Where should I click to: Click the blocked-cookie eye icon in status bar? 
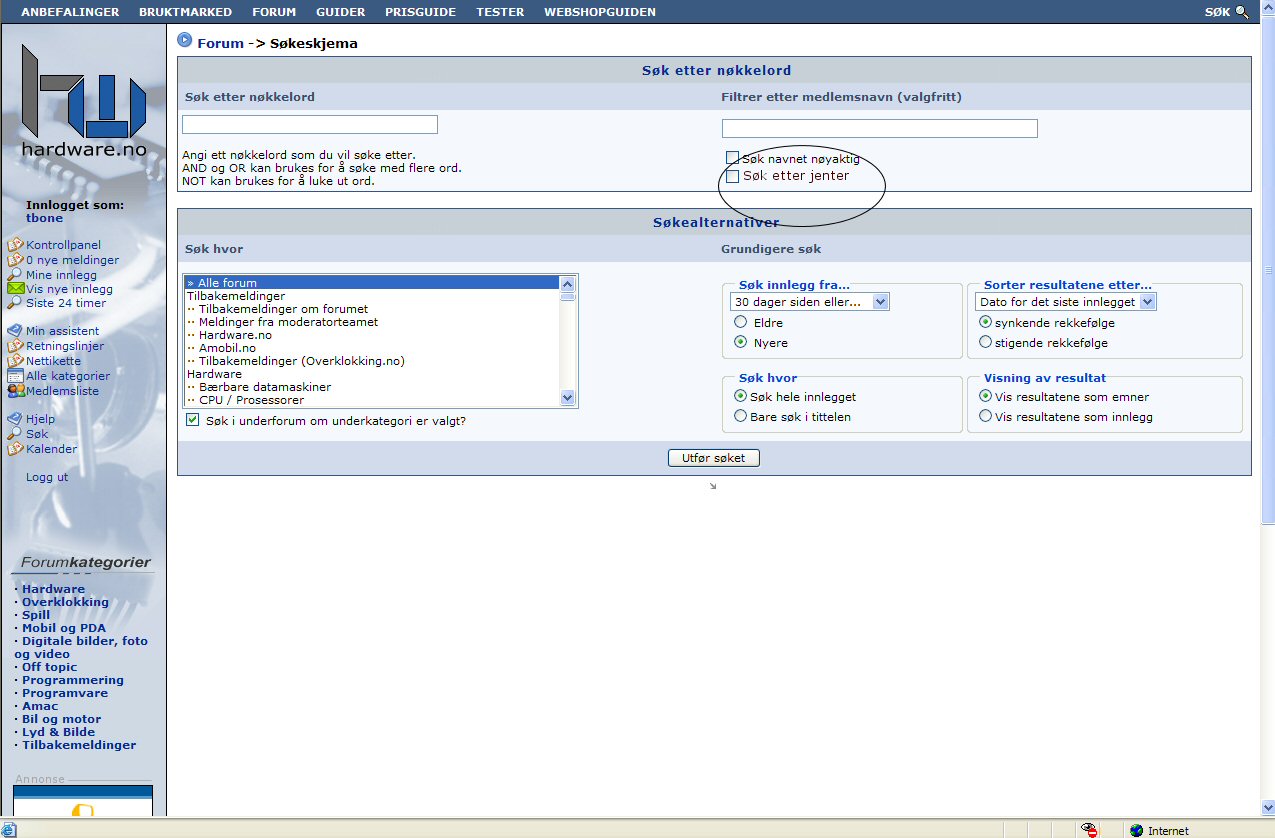[x=1090, y=830]
